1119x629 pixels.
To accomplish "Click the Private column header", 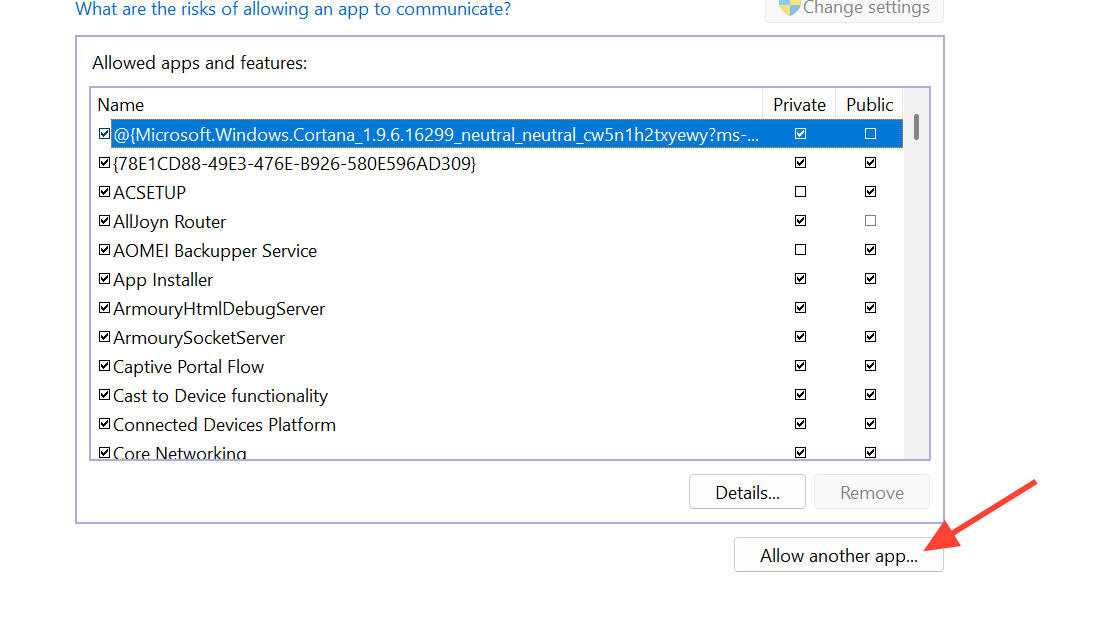I will point(799,105).
